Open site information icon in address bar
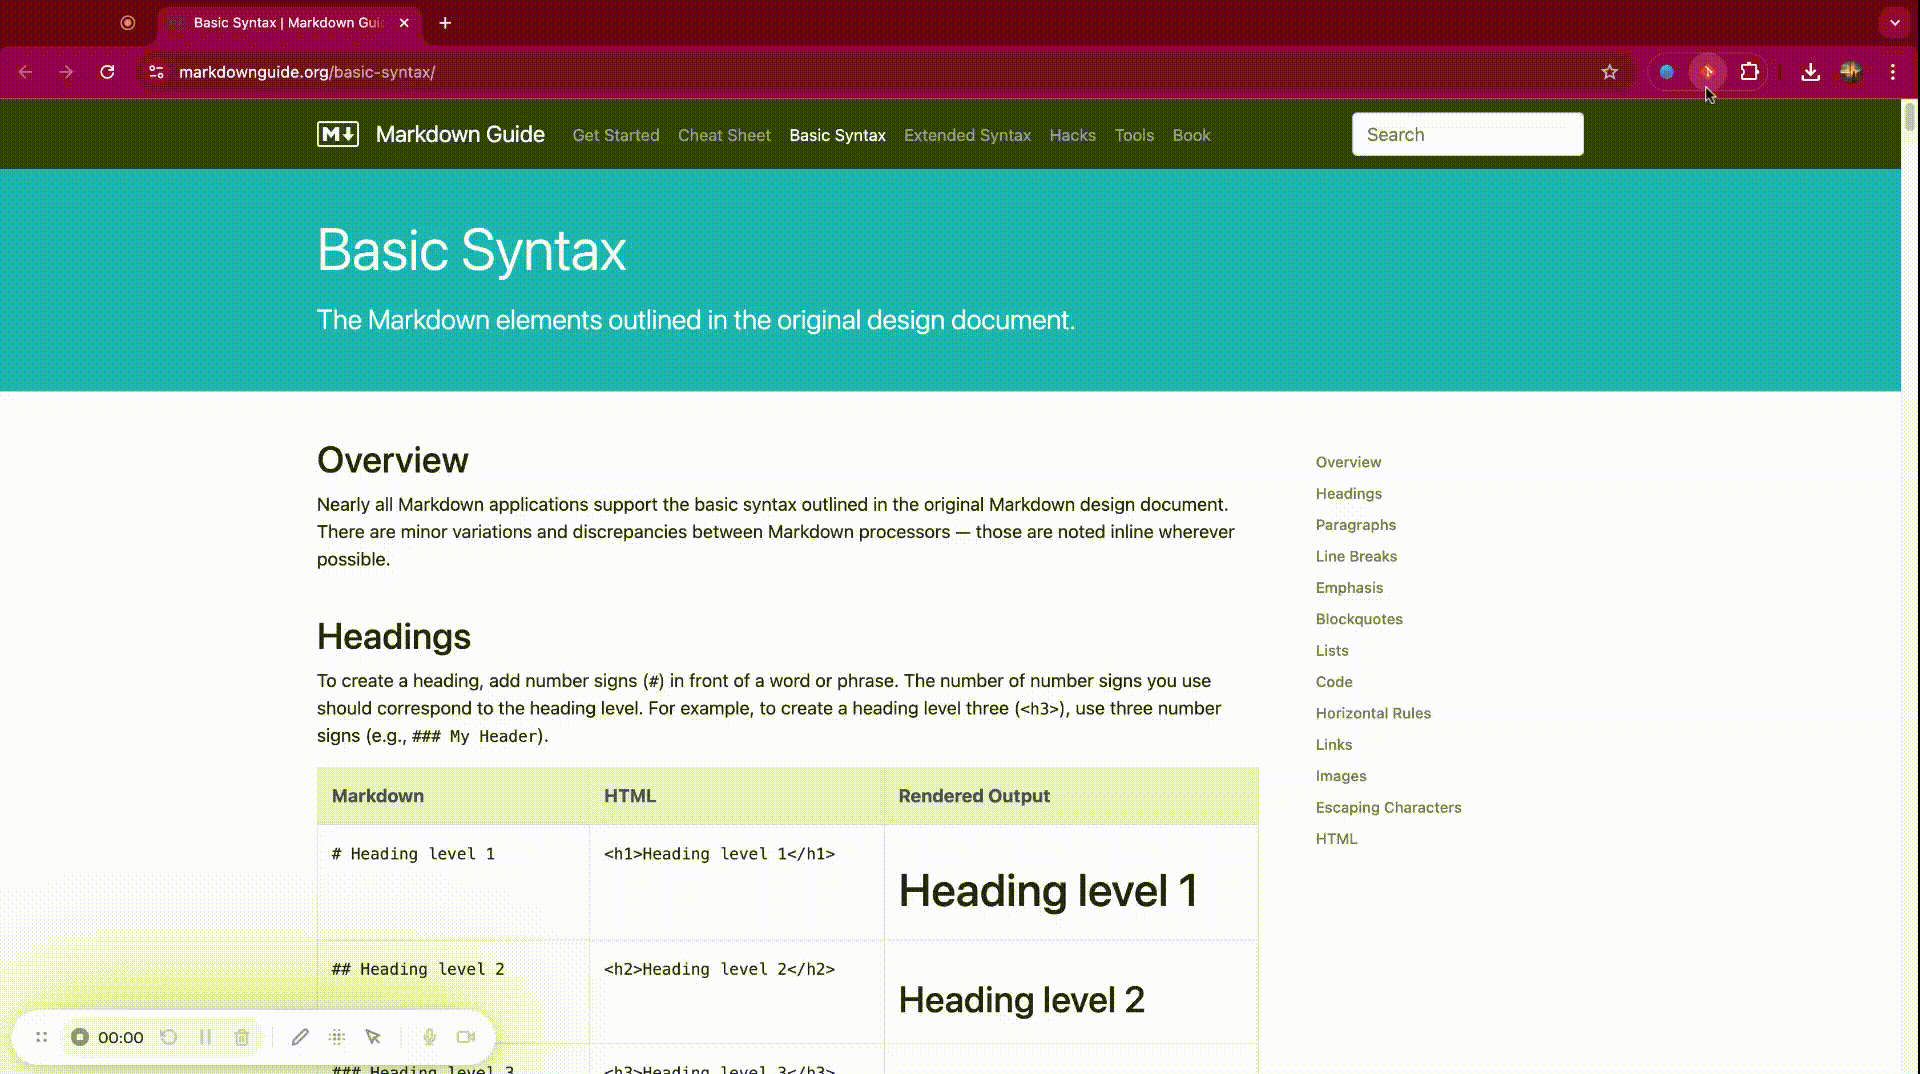Screen dimensions: 1920x1074 coord(156,72)
